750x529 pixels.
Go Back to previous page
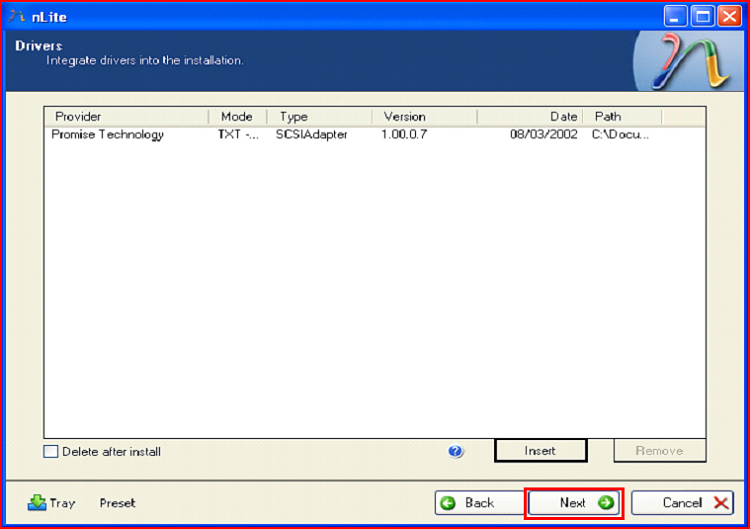click(480, 503)
